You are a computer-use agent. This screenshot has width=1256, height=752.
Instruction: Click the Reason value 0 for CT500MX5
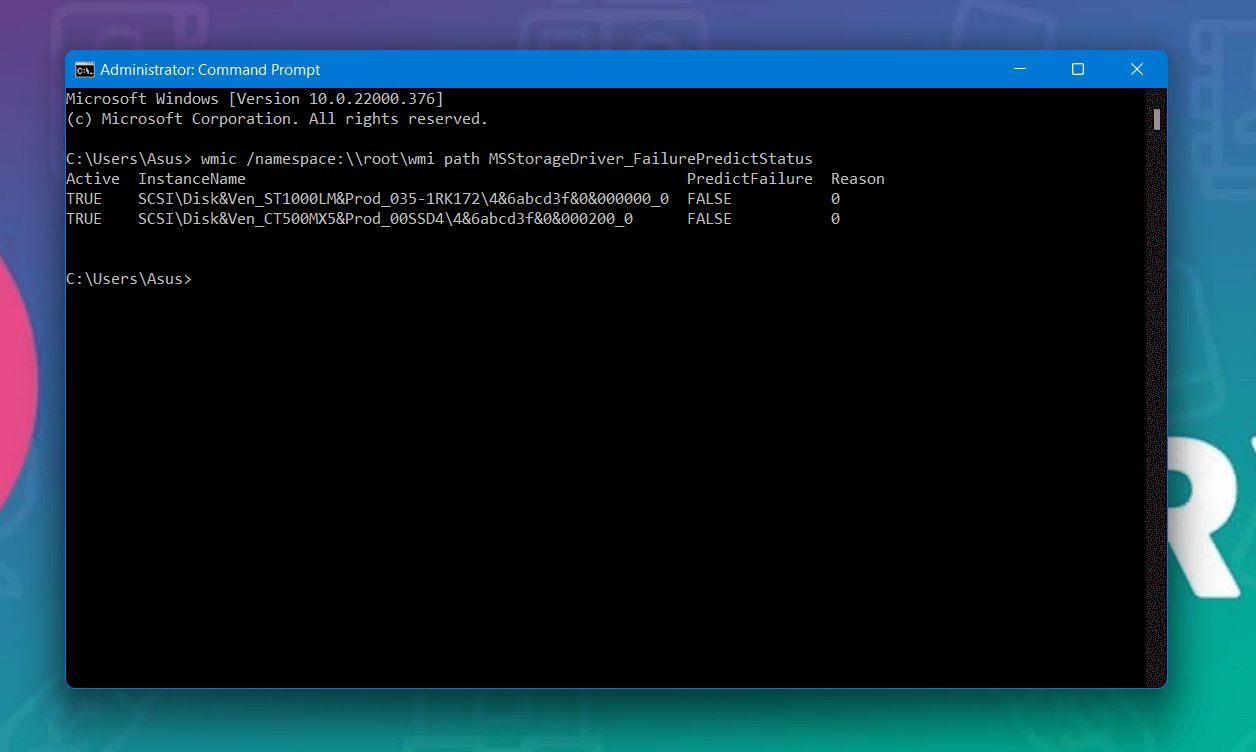coord(835,219)
